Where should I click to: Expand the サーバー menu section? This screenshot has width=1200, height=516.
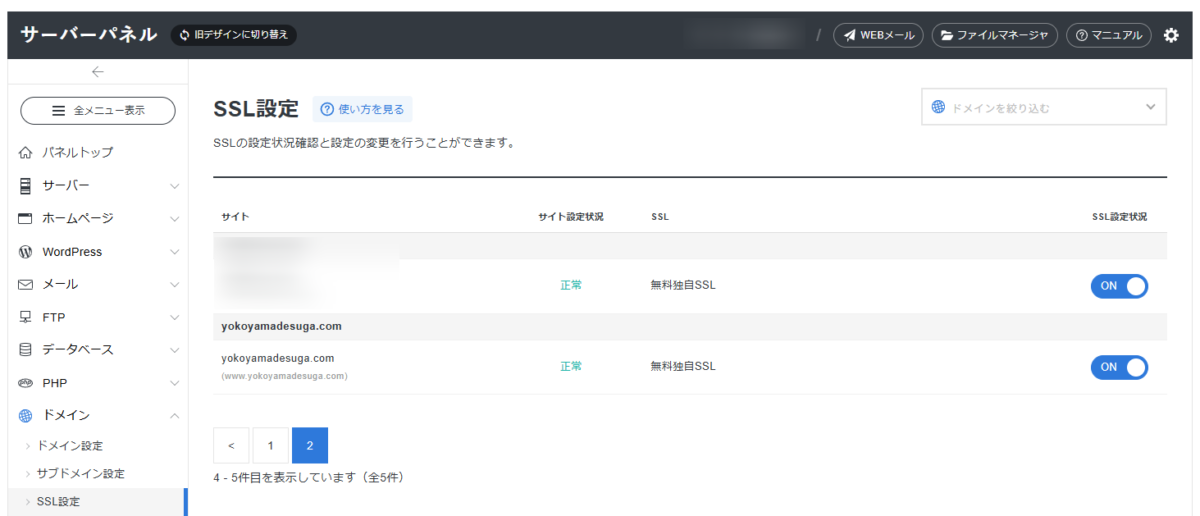[x=97, y=186]
